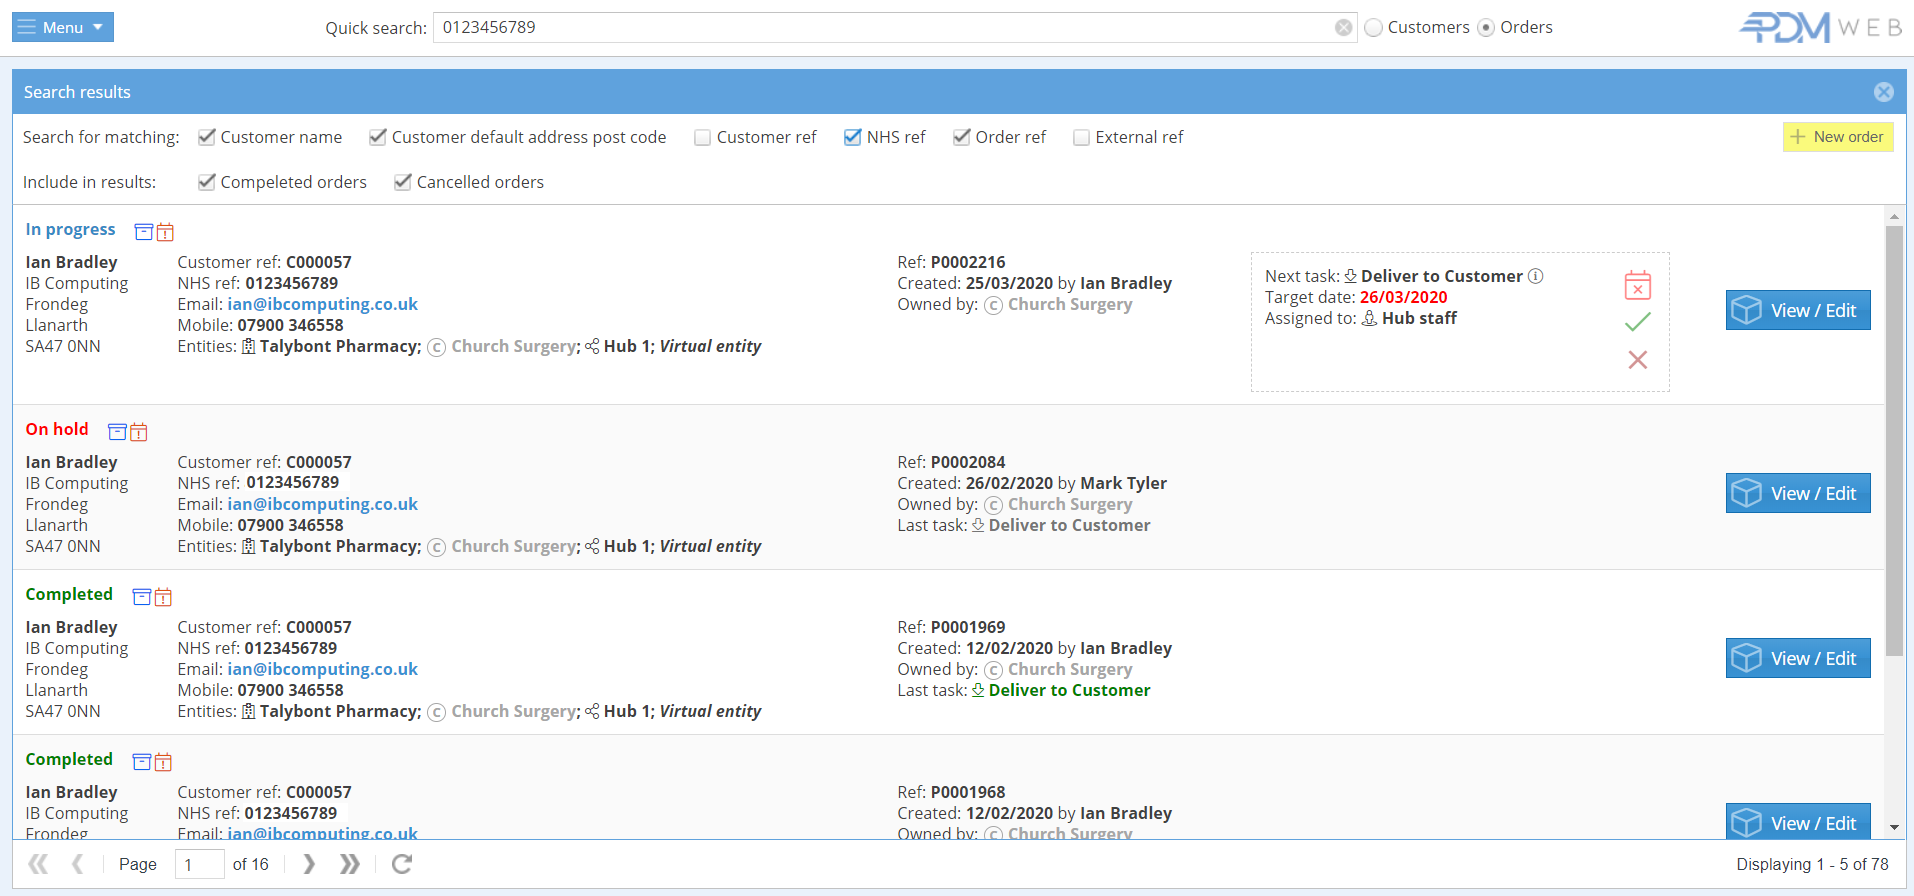
Task: Clear the quick search field
Action: coord(1343,28)
